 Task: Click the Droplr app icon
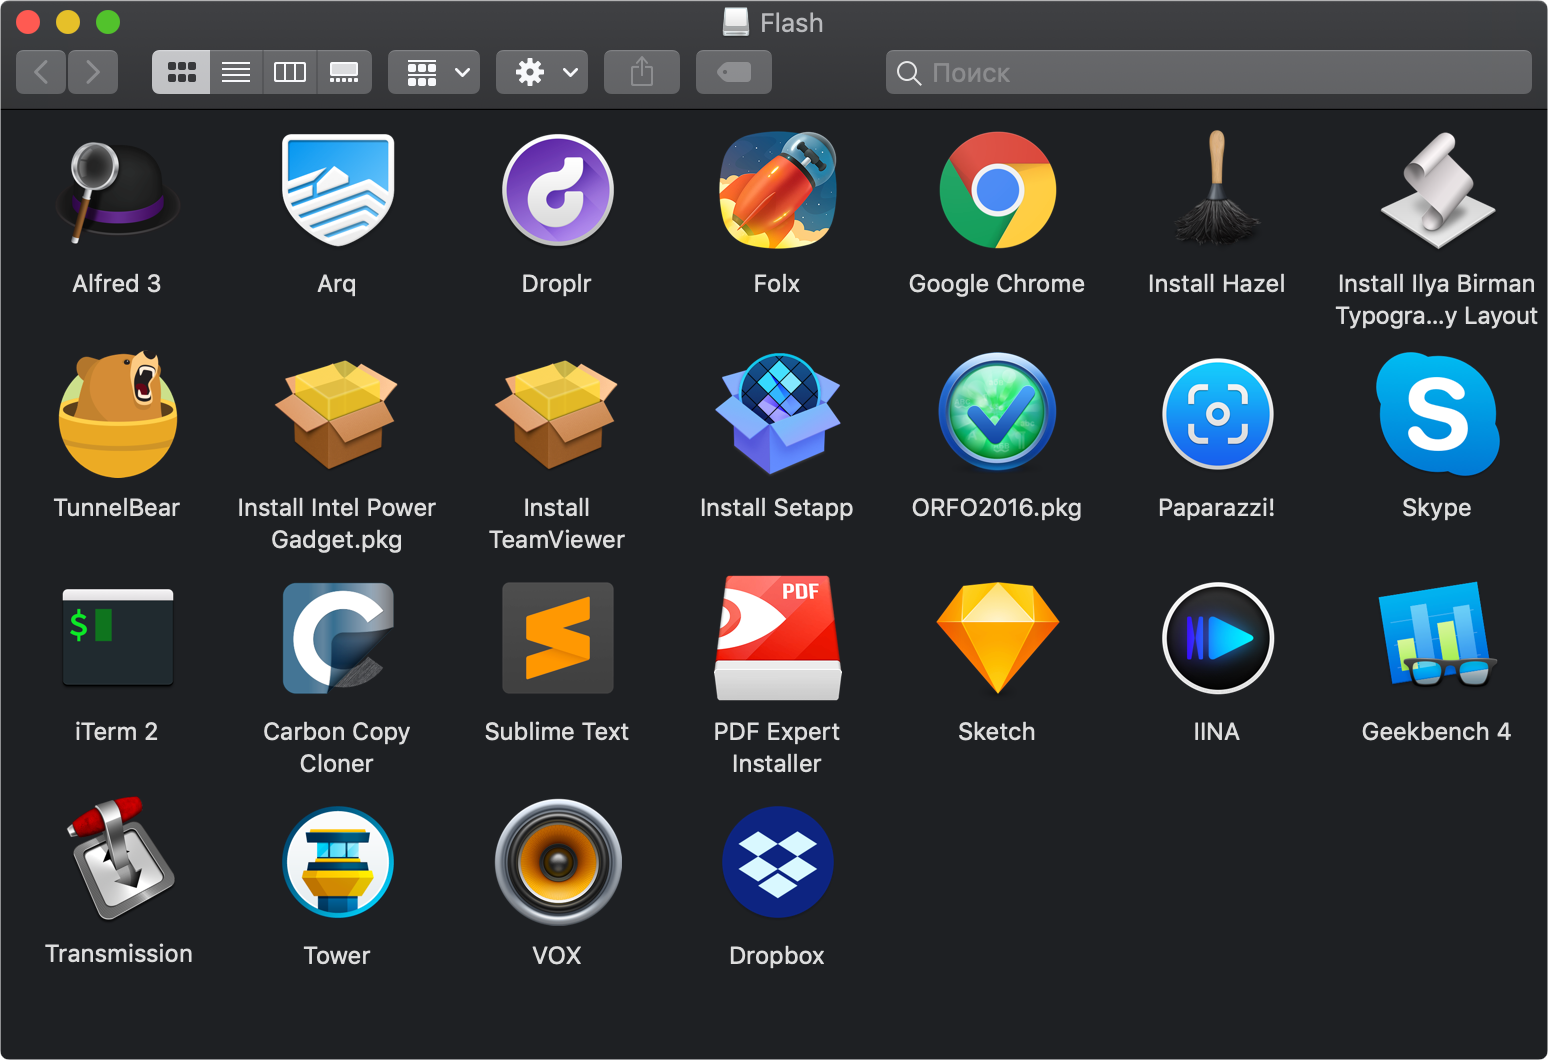[x=558, y=190]
